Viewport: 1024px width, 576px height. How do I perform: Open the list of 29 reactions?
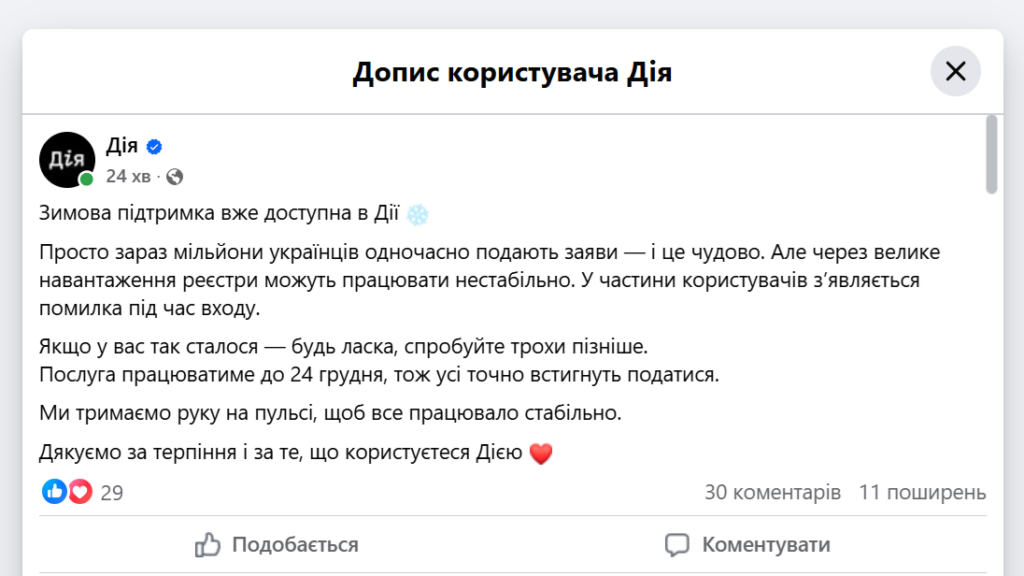tap(112, 493)
